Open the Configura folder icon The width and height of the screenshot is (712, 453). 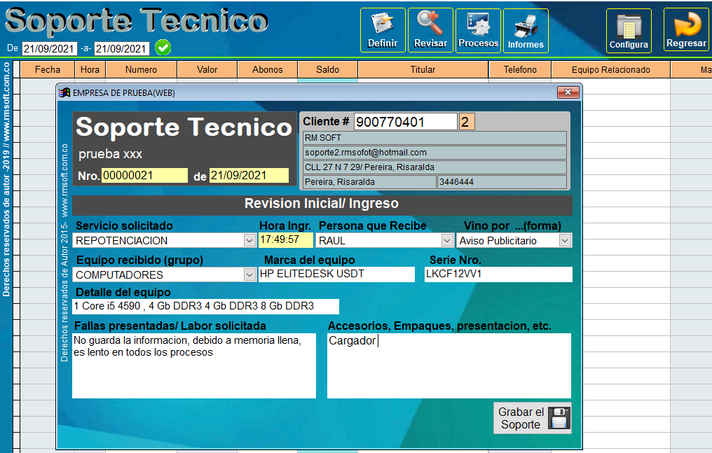[629, 31]
